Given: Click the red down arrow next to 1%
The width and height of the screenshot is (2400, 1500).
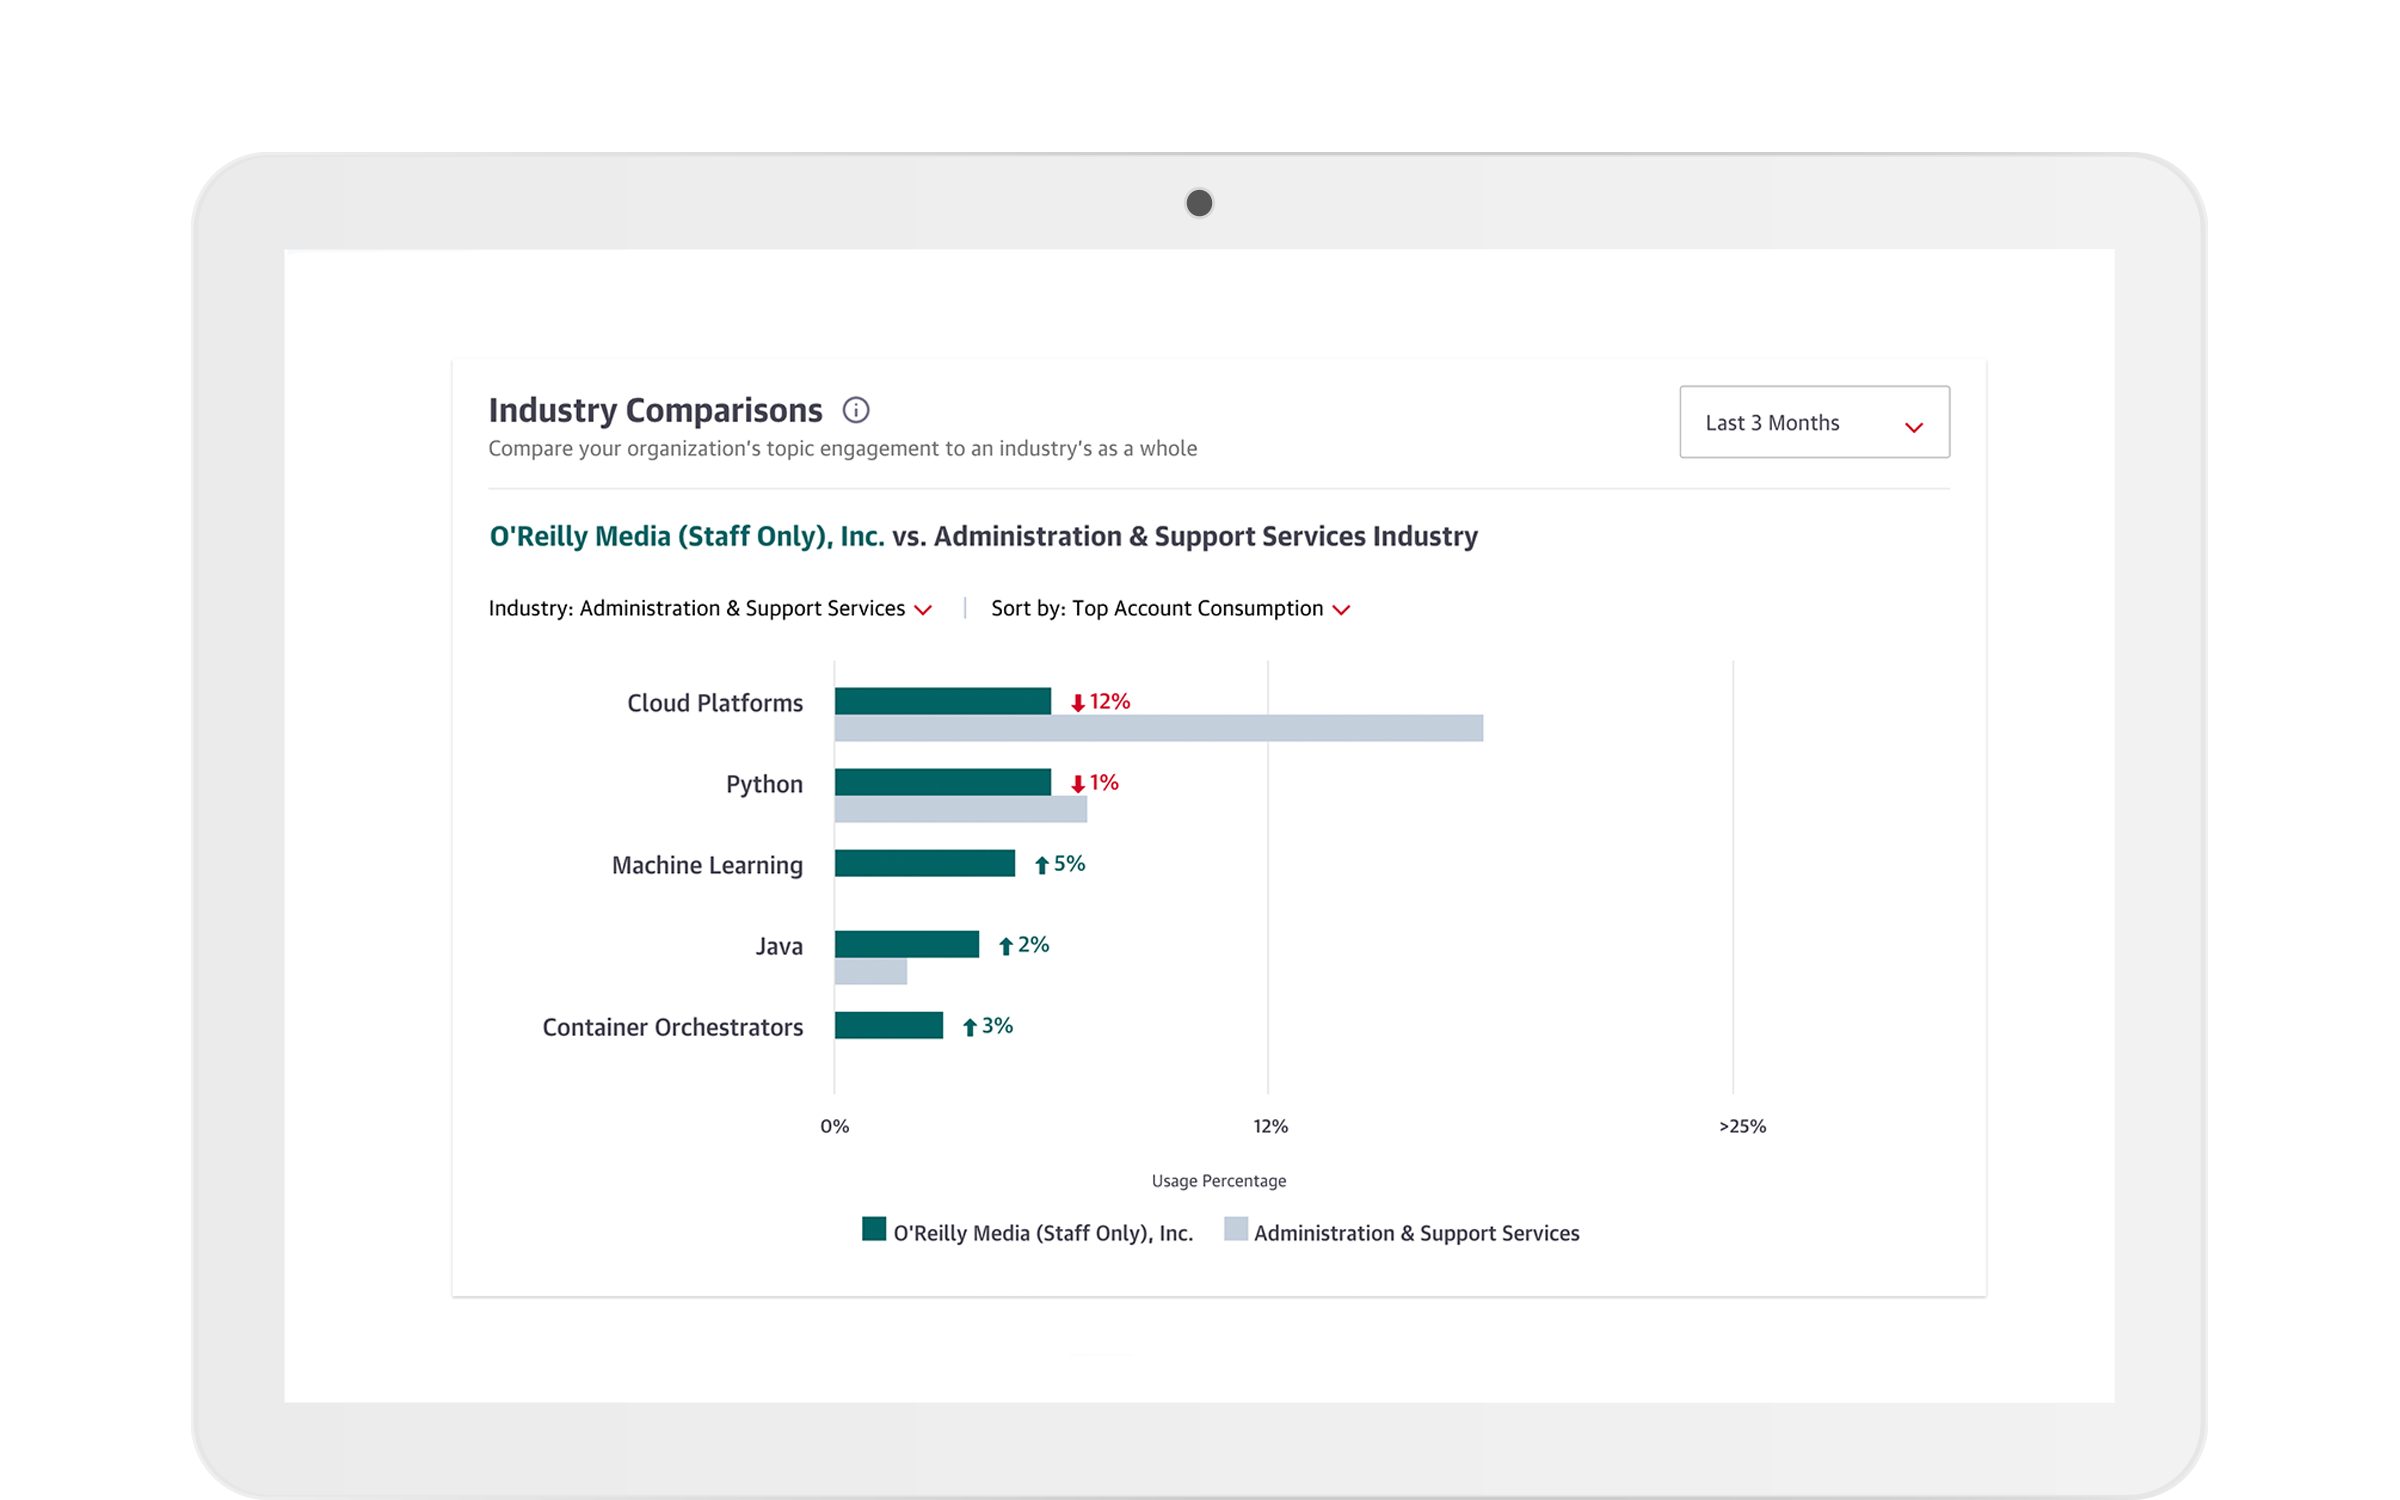Looking at the screenshot, I should tap(1078, 784).
